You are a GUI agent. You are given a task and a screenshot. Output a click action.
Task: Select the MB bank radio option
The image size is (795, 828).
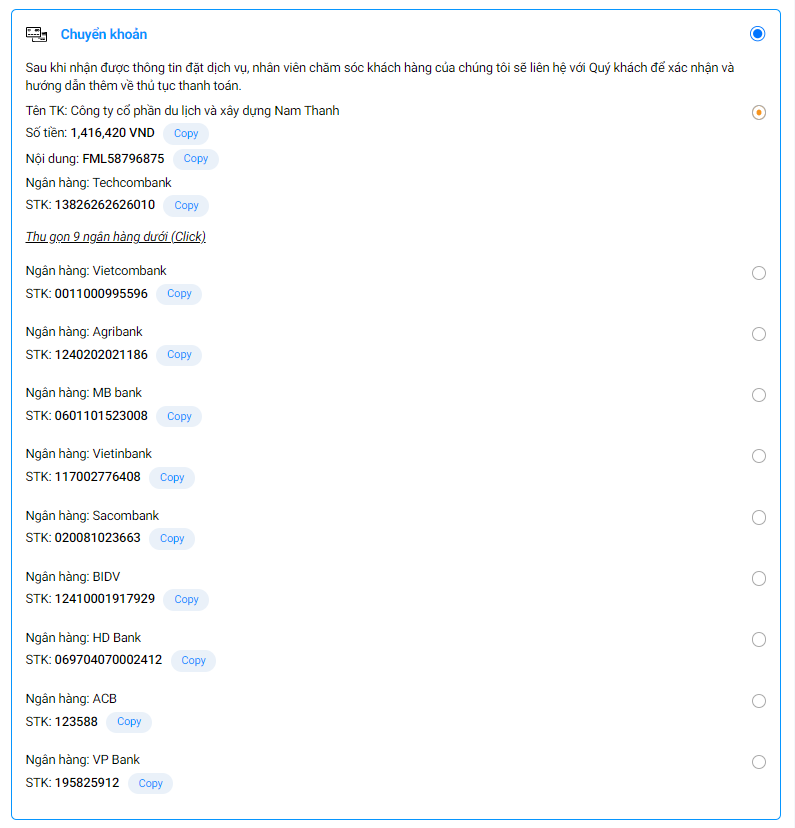click(759, 395)
